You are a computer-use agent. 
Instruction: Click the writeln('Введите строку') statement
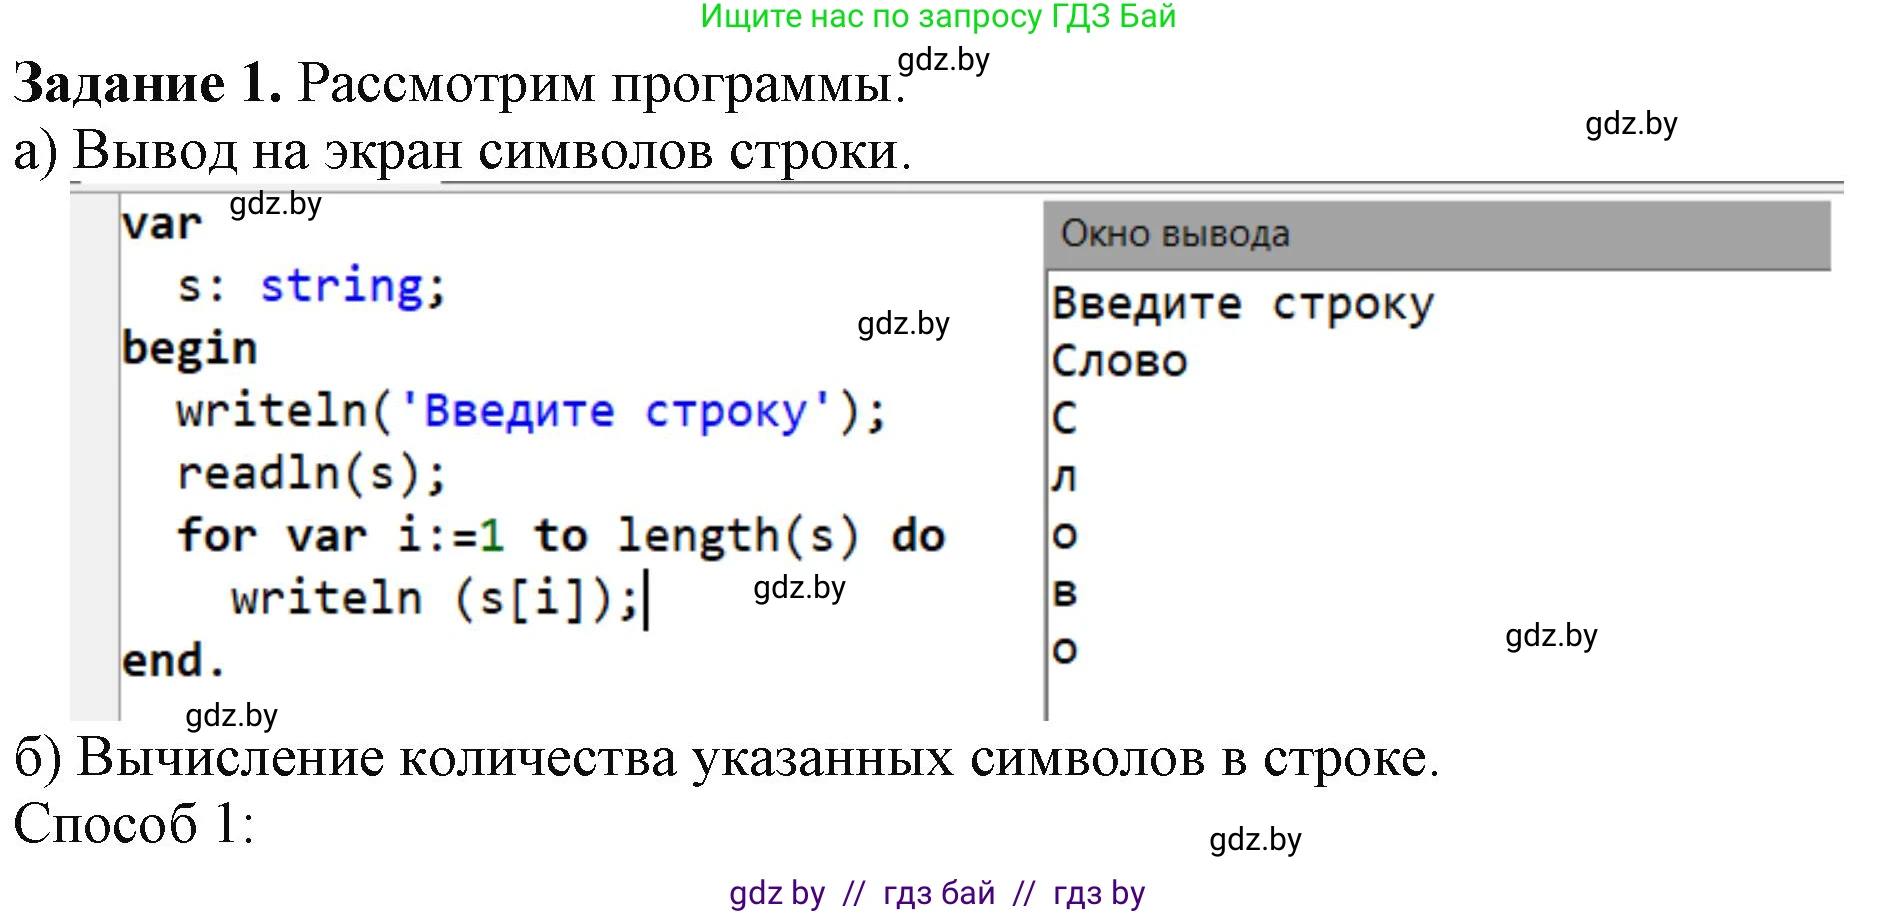pos(530,410)
